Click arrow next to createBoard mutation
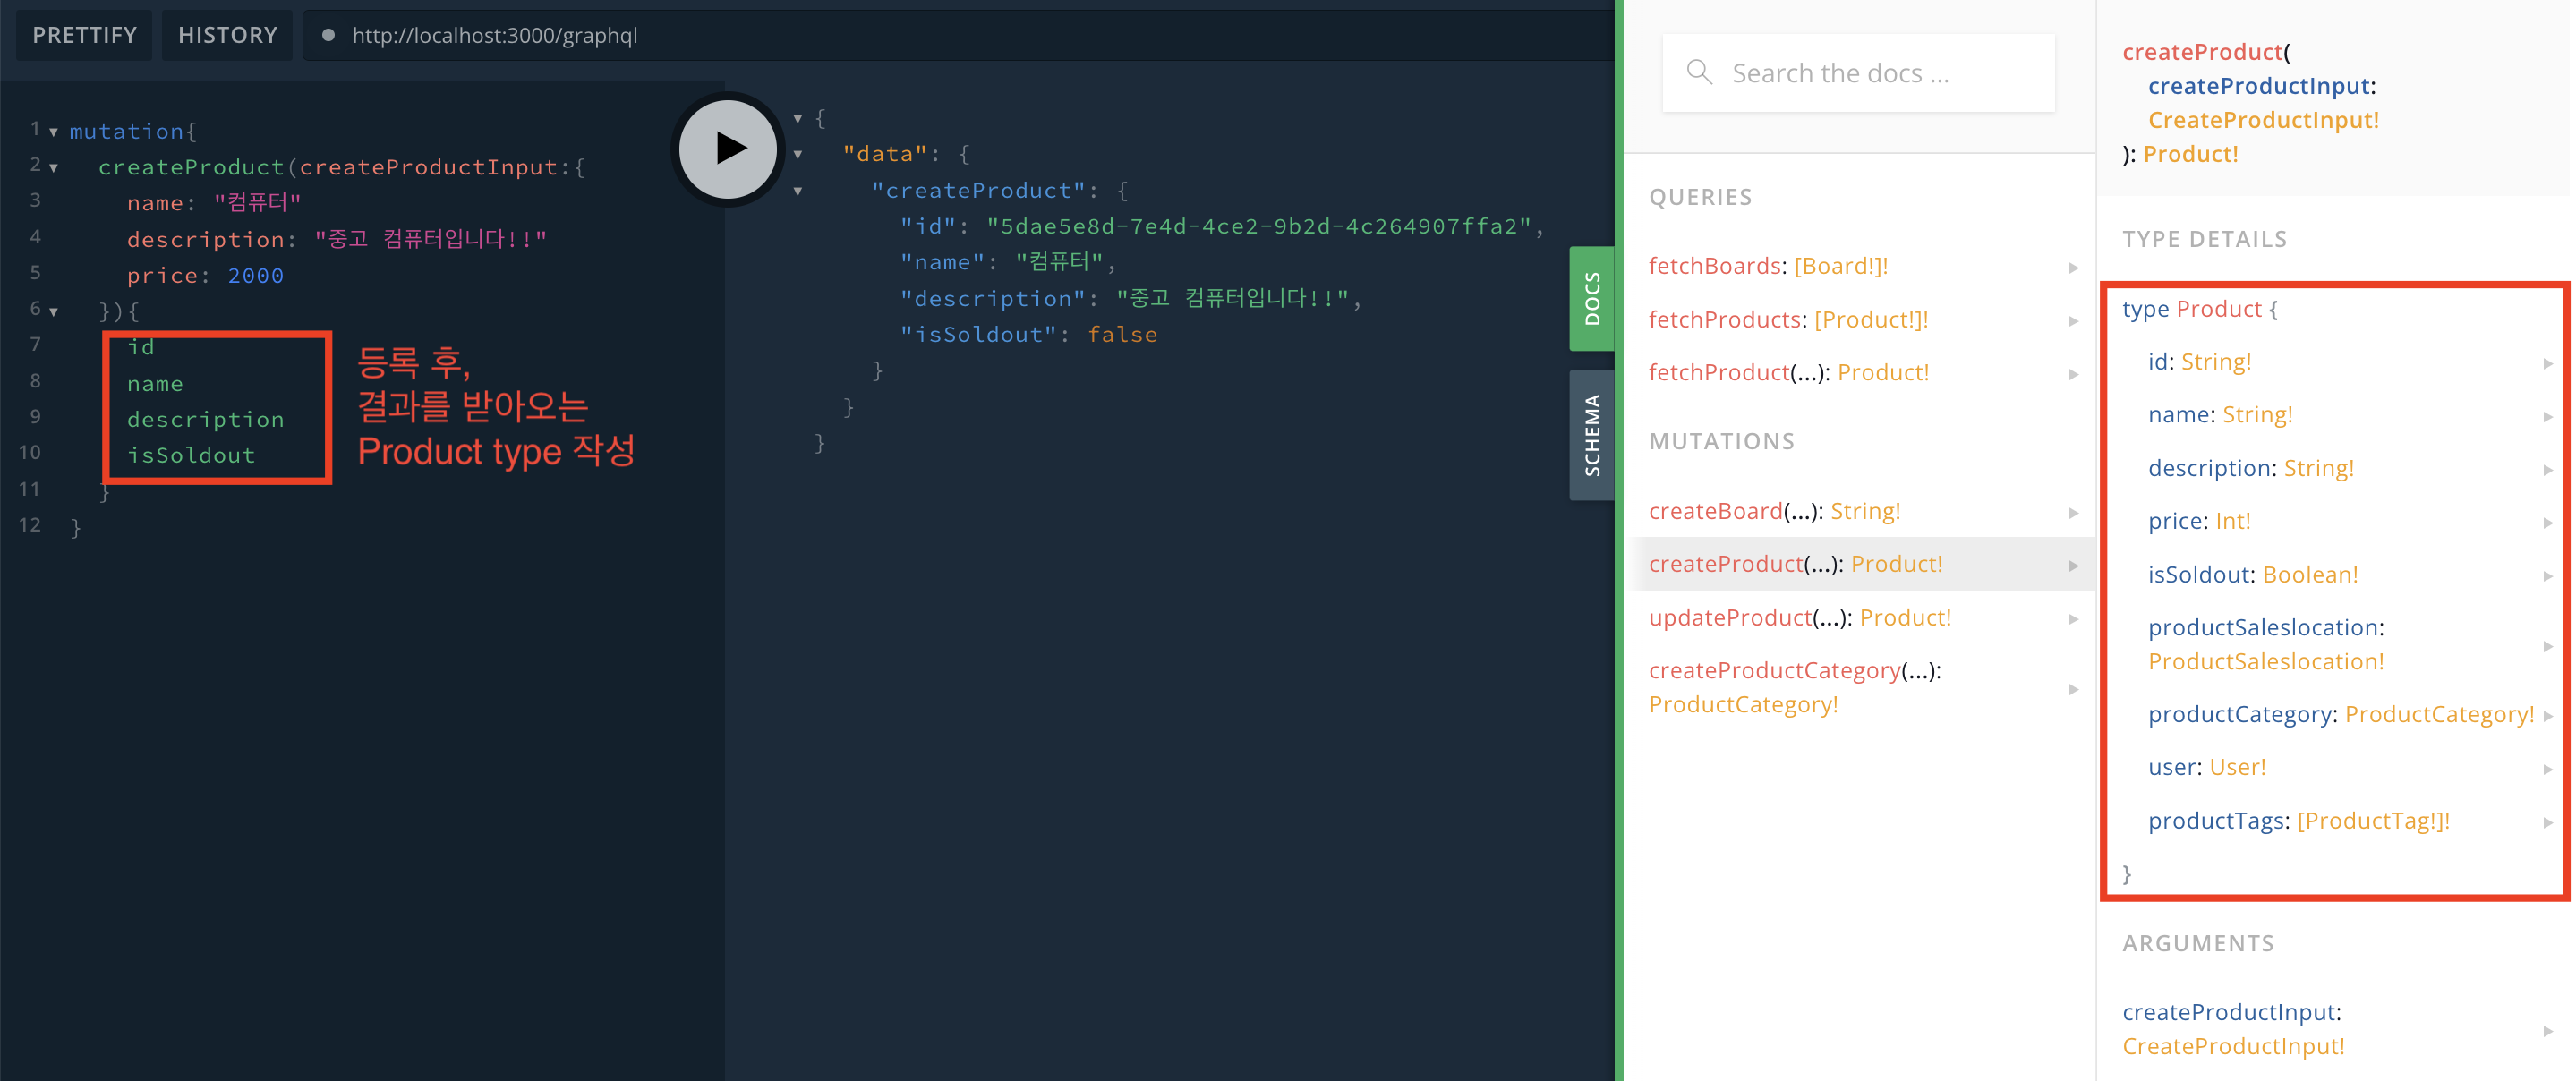 pyautogui.click(x=2073, y=513)
